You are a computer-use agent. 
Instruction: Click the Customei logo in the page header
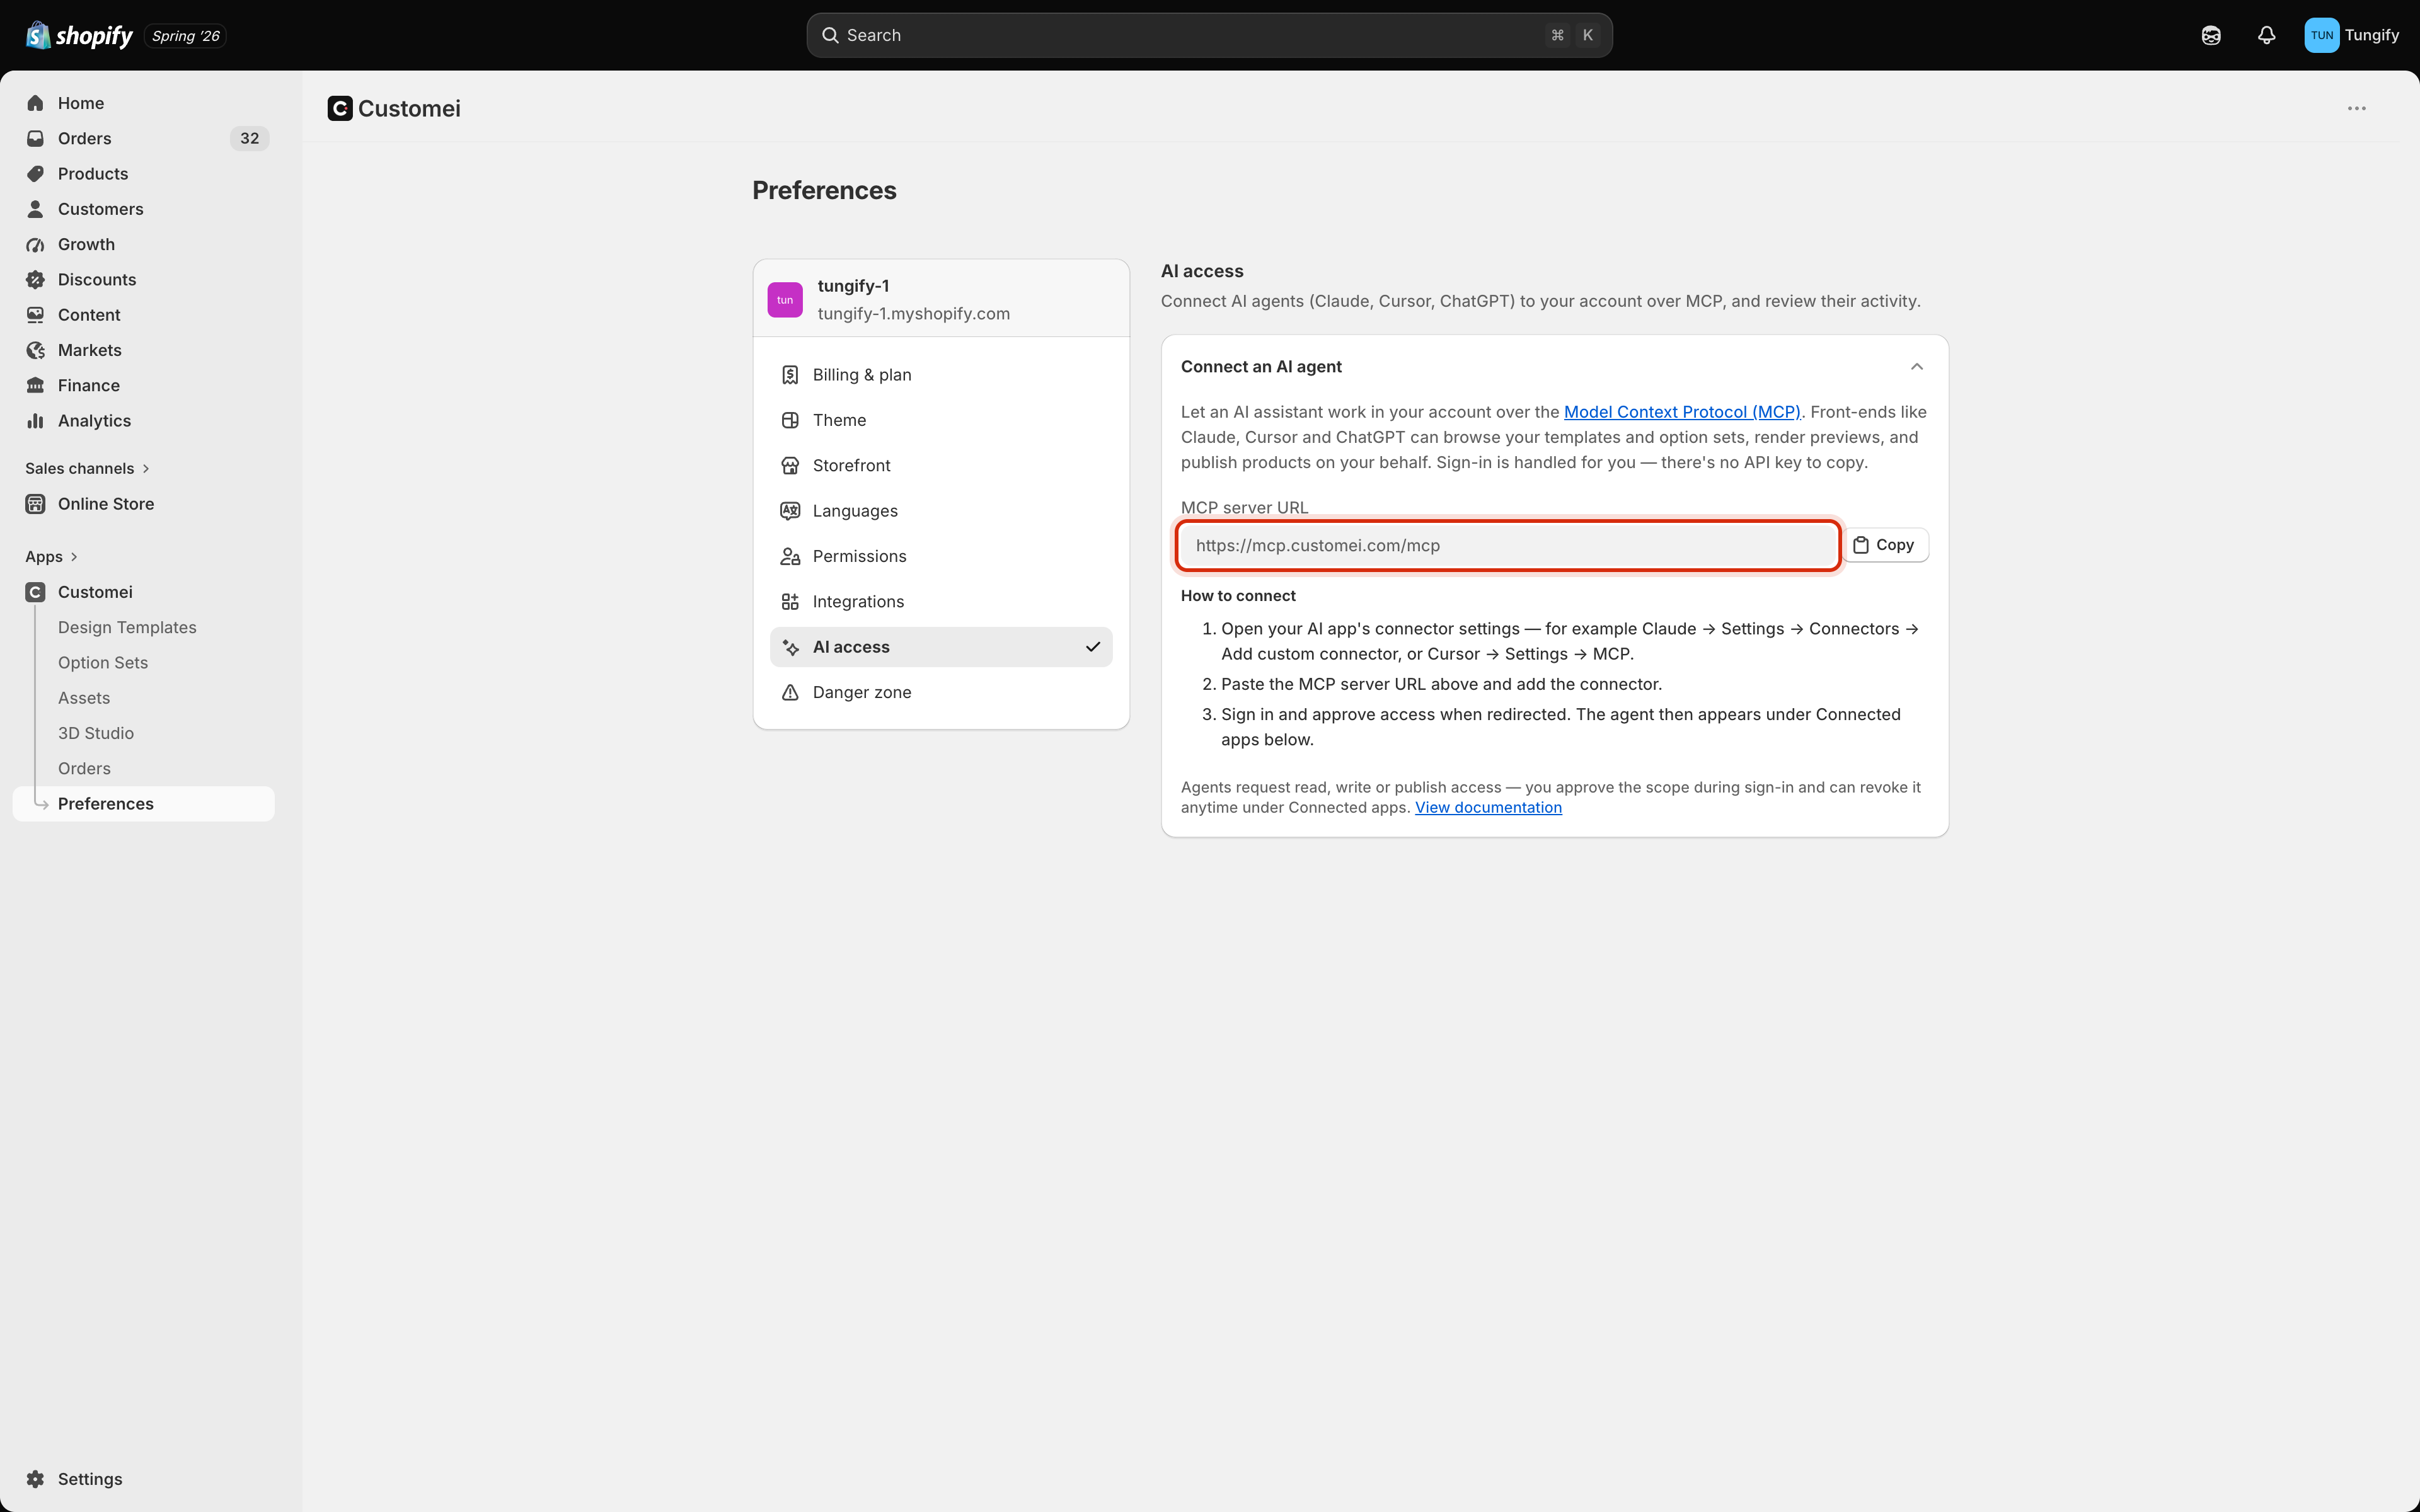[x=340, y=108]
